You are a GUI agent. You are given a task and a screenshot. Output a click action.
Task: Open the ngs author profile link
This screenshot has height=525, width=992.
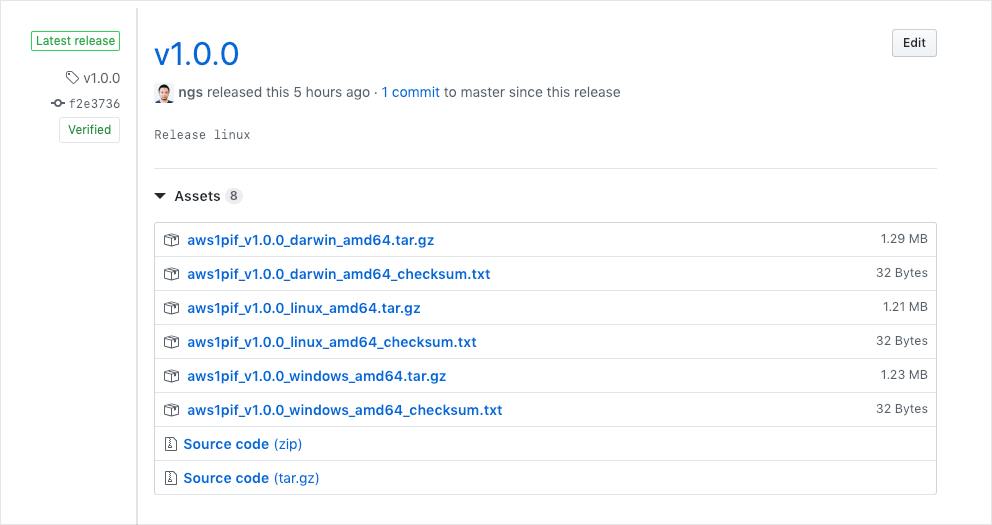190,92
